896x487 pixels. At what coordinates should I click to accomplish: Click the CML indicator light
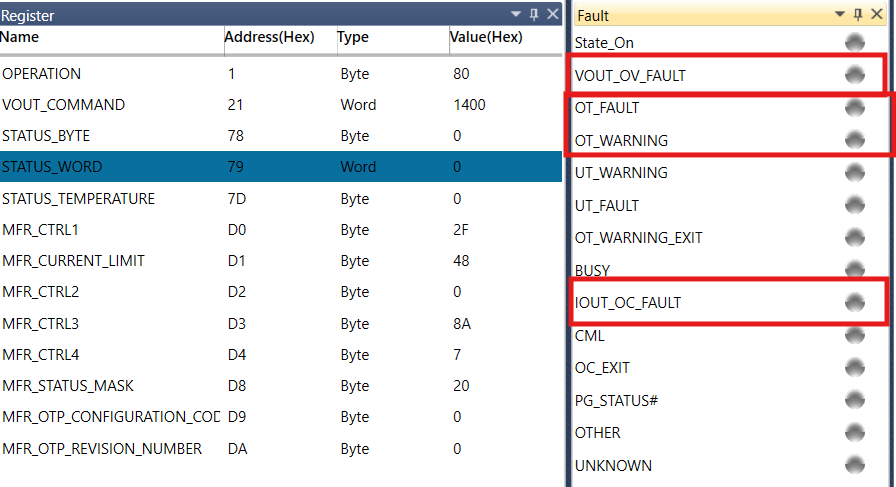[854, 336]
